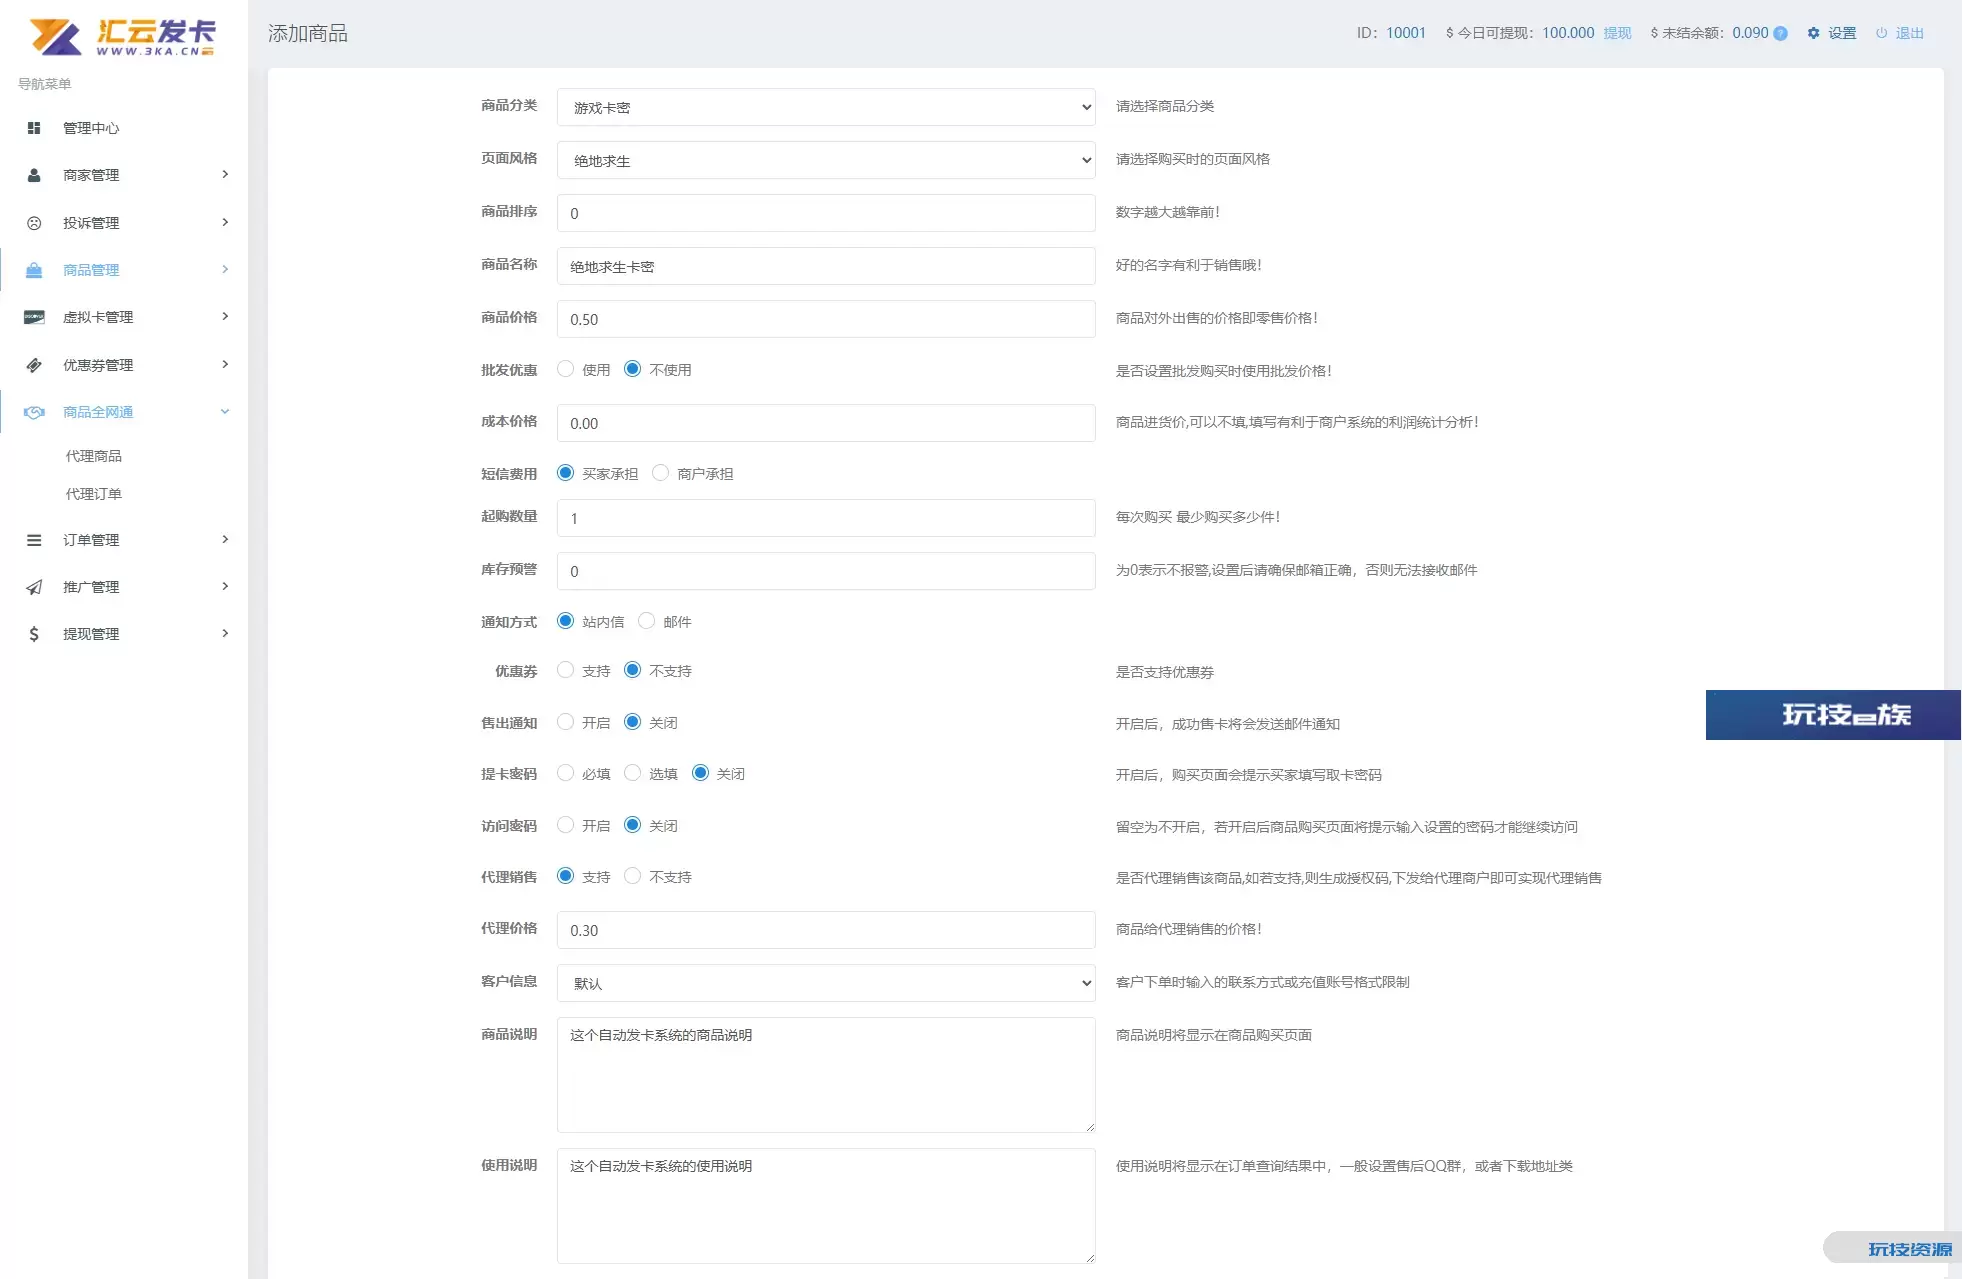Viewport: 1962px width, 1279px height.
Task: Open the 页面风格 dropdown showing 绝地求生
Action: click(x=826, y=160)
